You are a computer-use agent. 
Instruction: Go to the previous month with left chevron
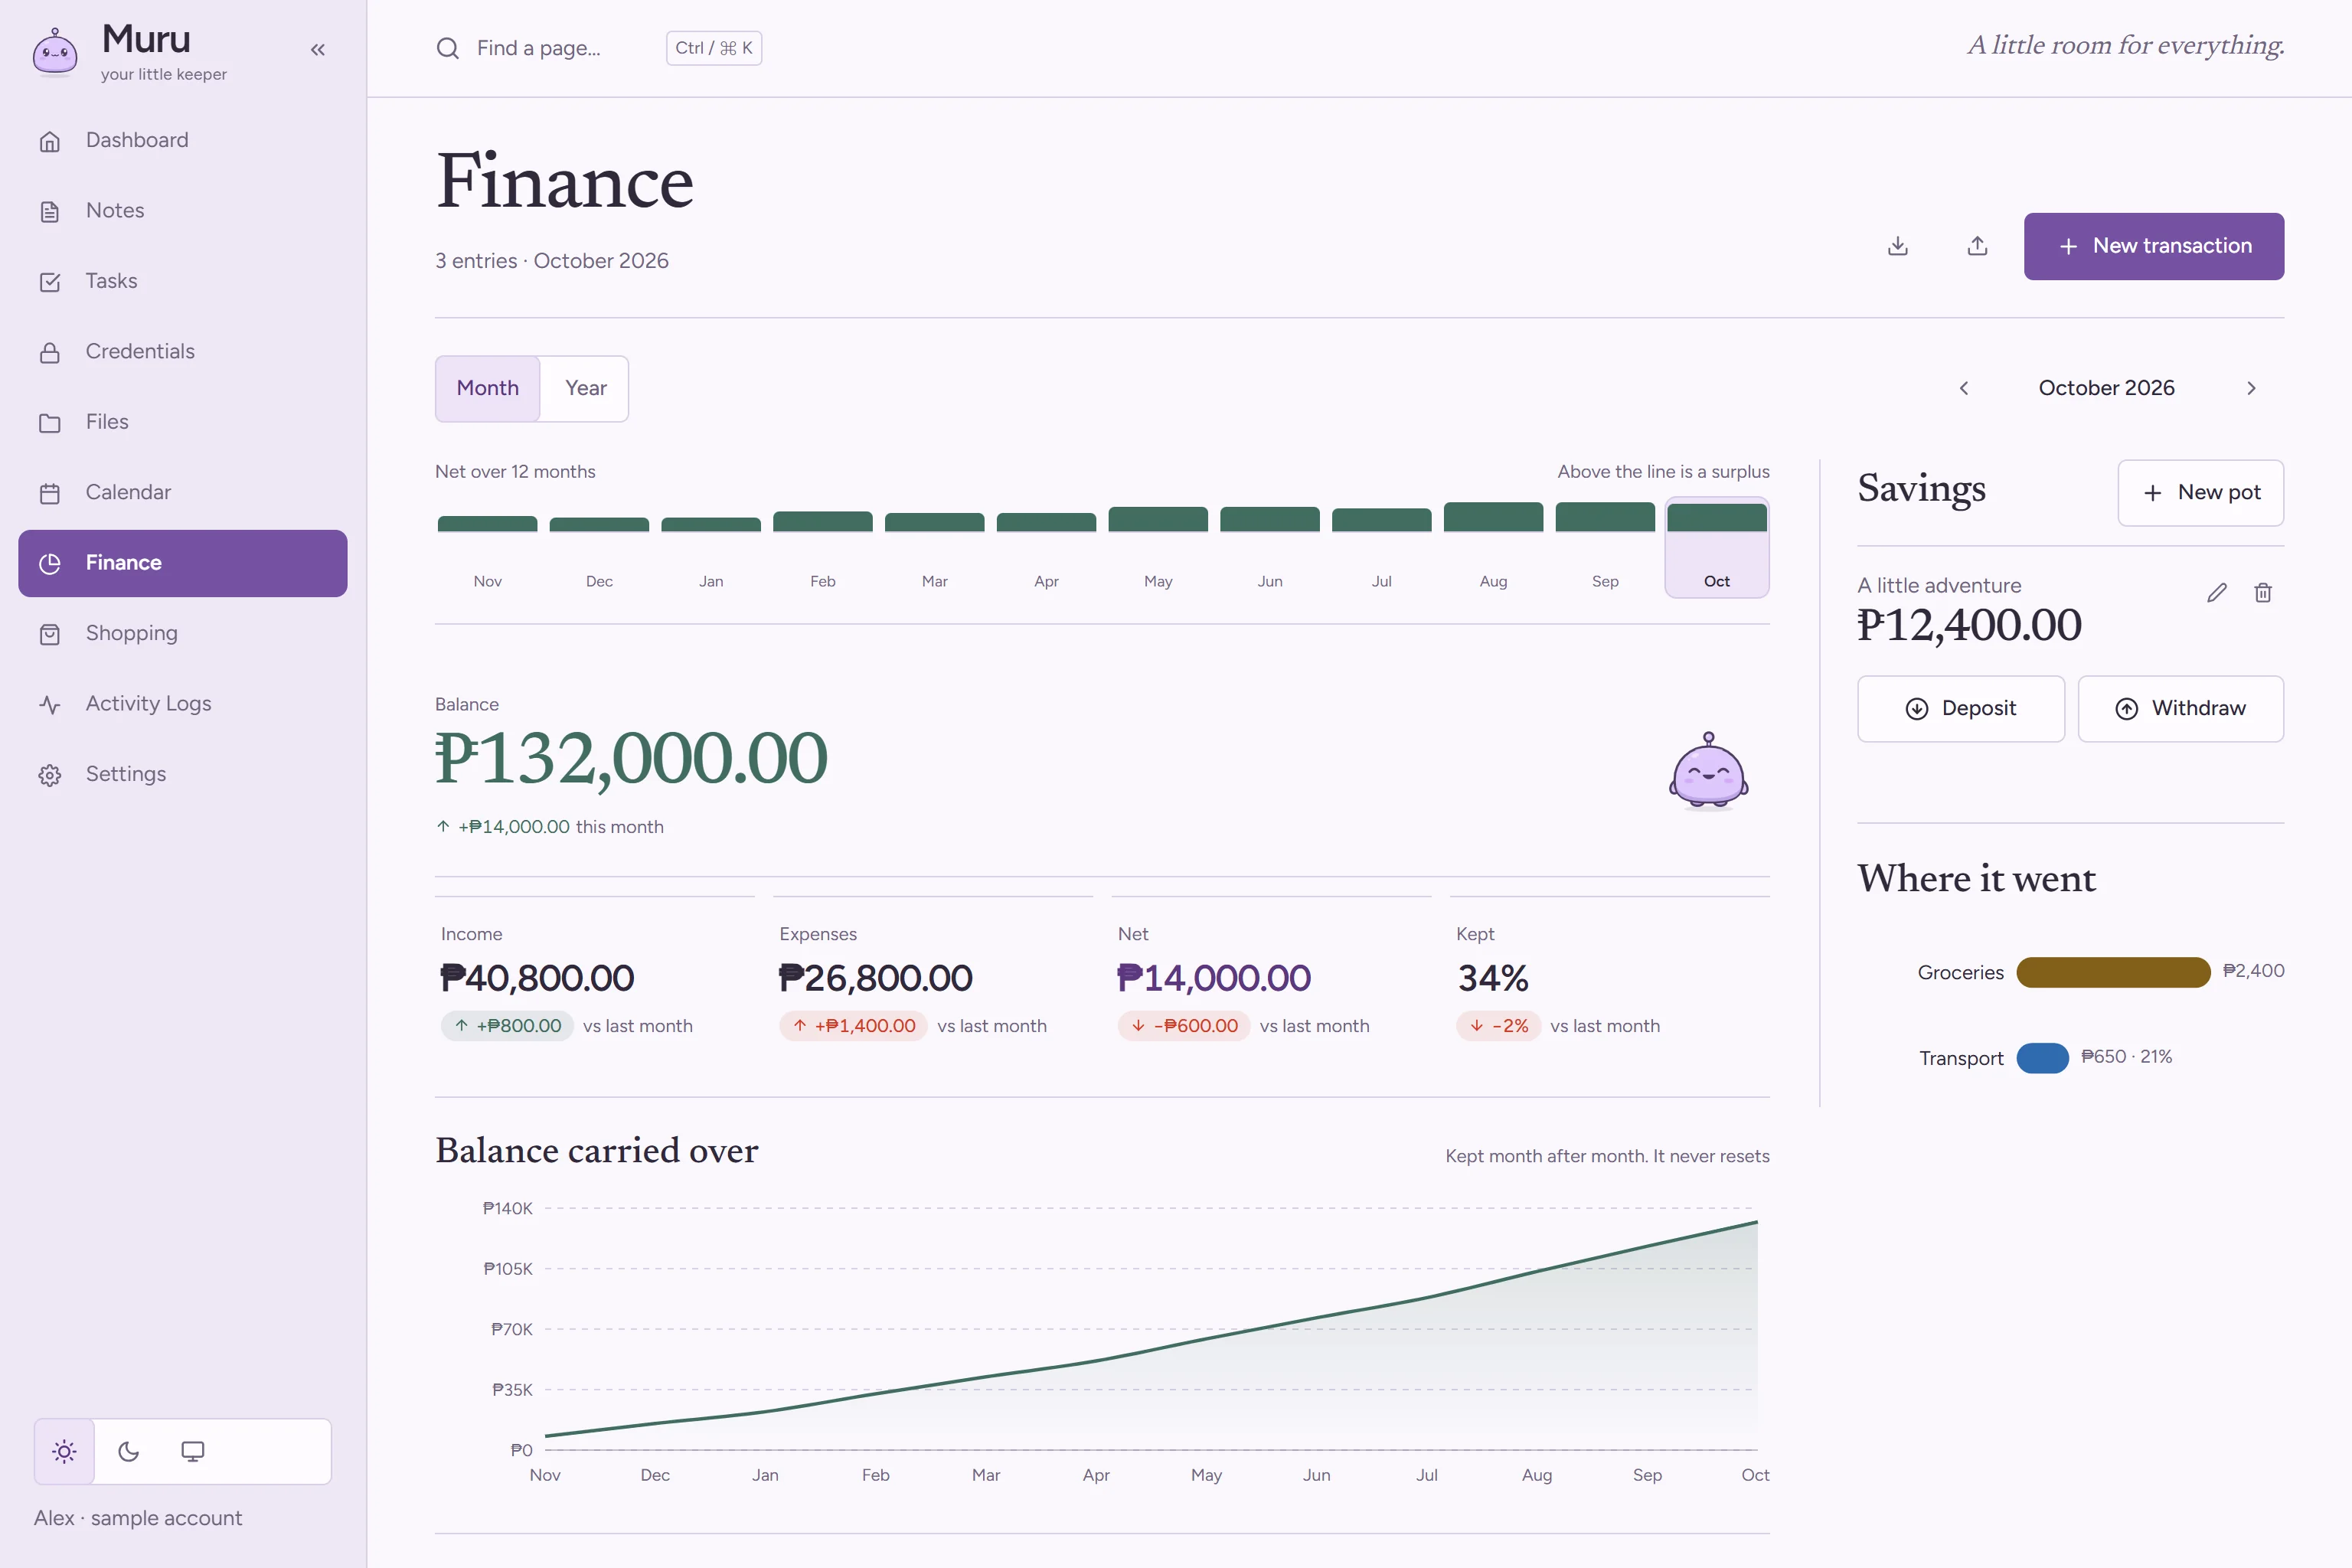(1964, 388)
